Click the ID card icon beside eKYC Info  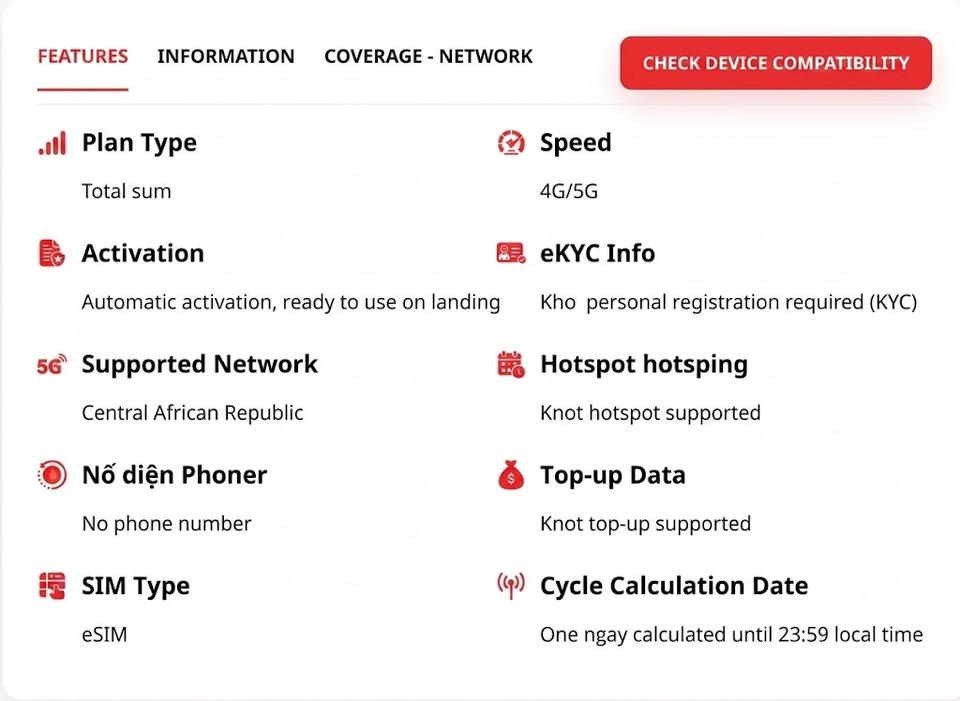[511, 253]
